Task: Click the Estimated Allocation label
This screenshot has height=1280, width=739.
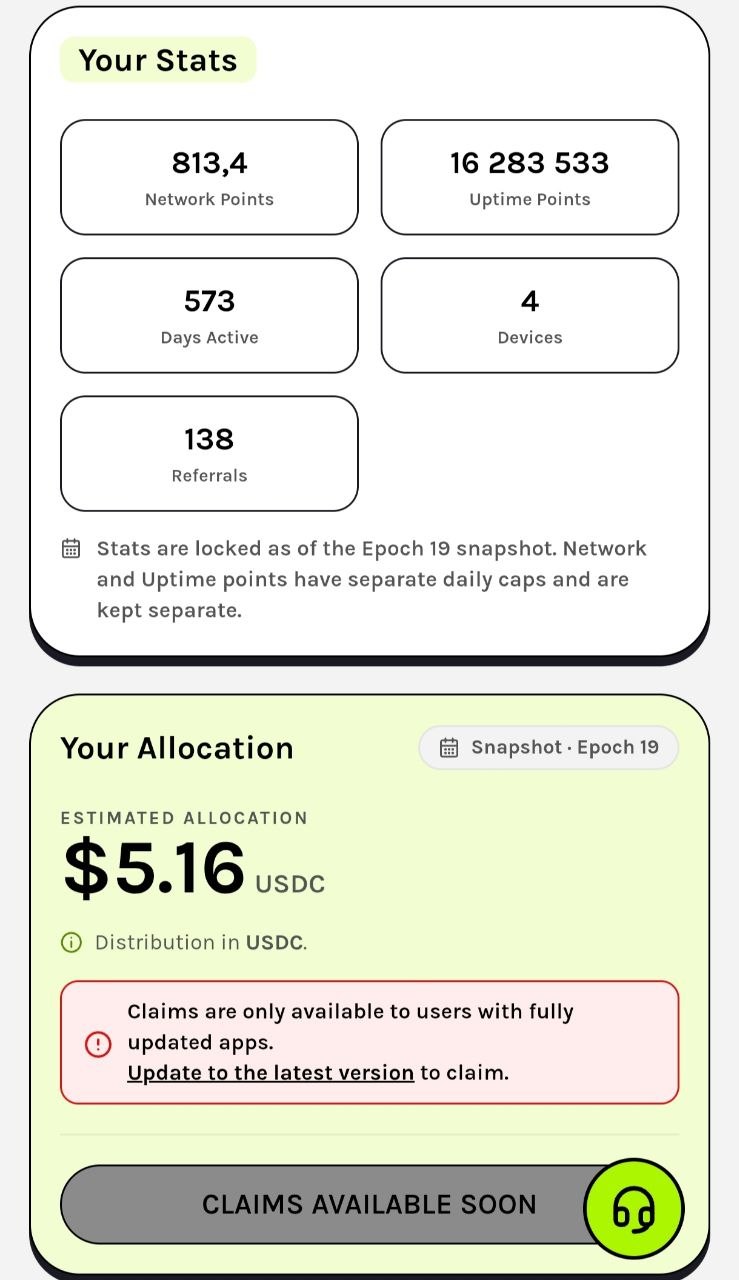Action: tap(184, 818)
